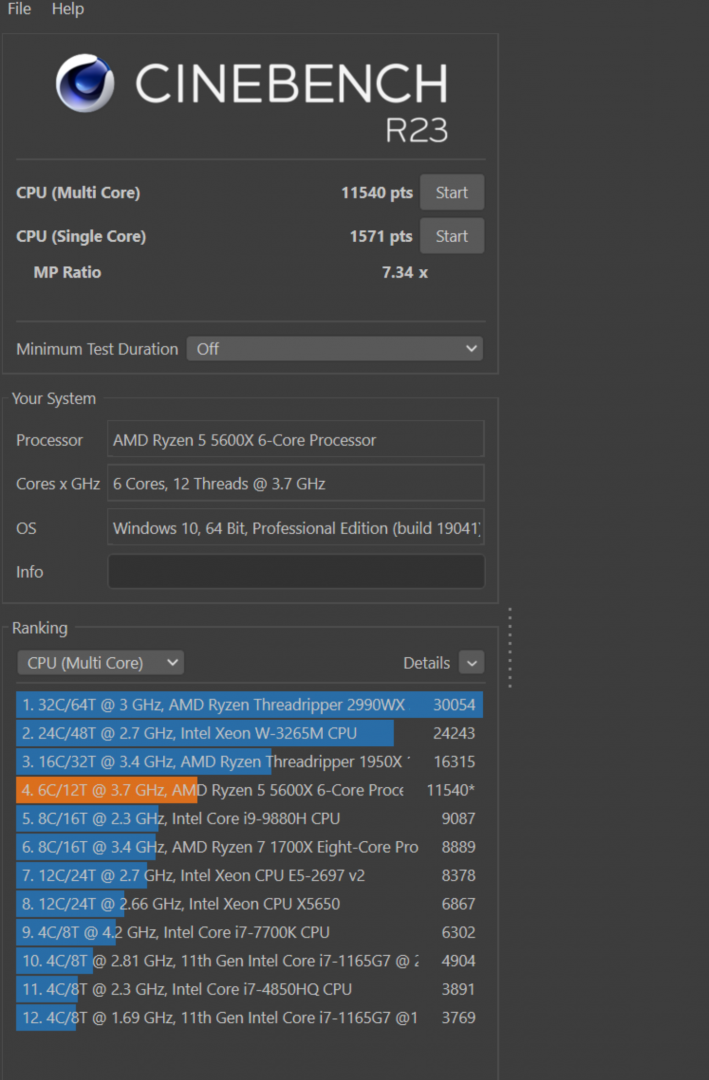Select the Intel Core i9-9880H ranking row
The width and height of the screenshot is (709, 1080).
[249, 818]
